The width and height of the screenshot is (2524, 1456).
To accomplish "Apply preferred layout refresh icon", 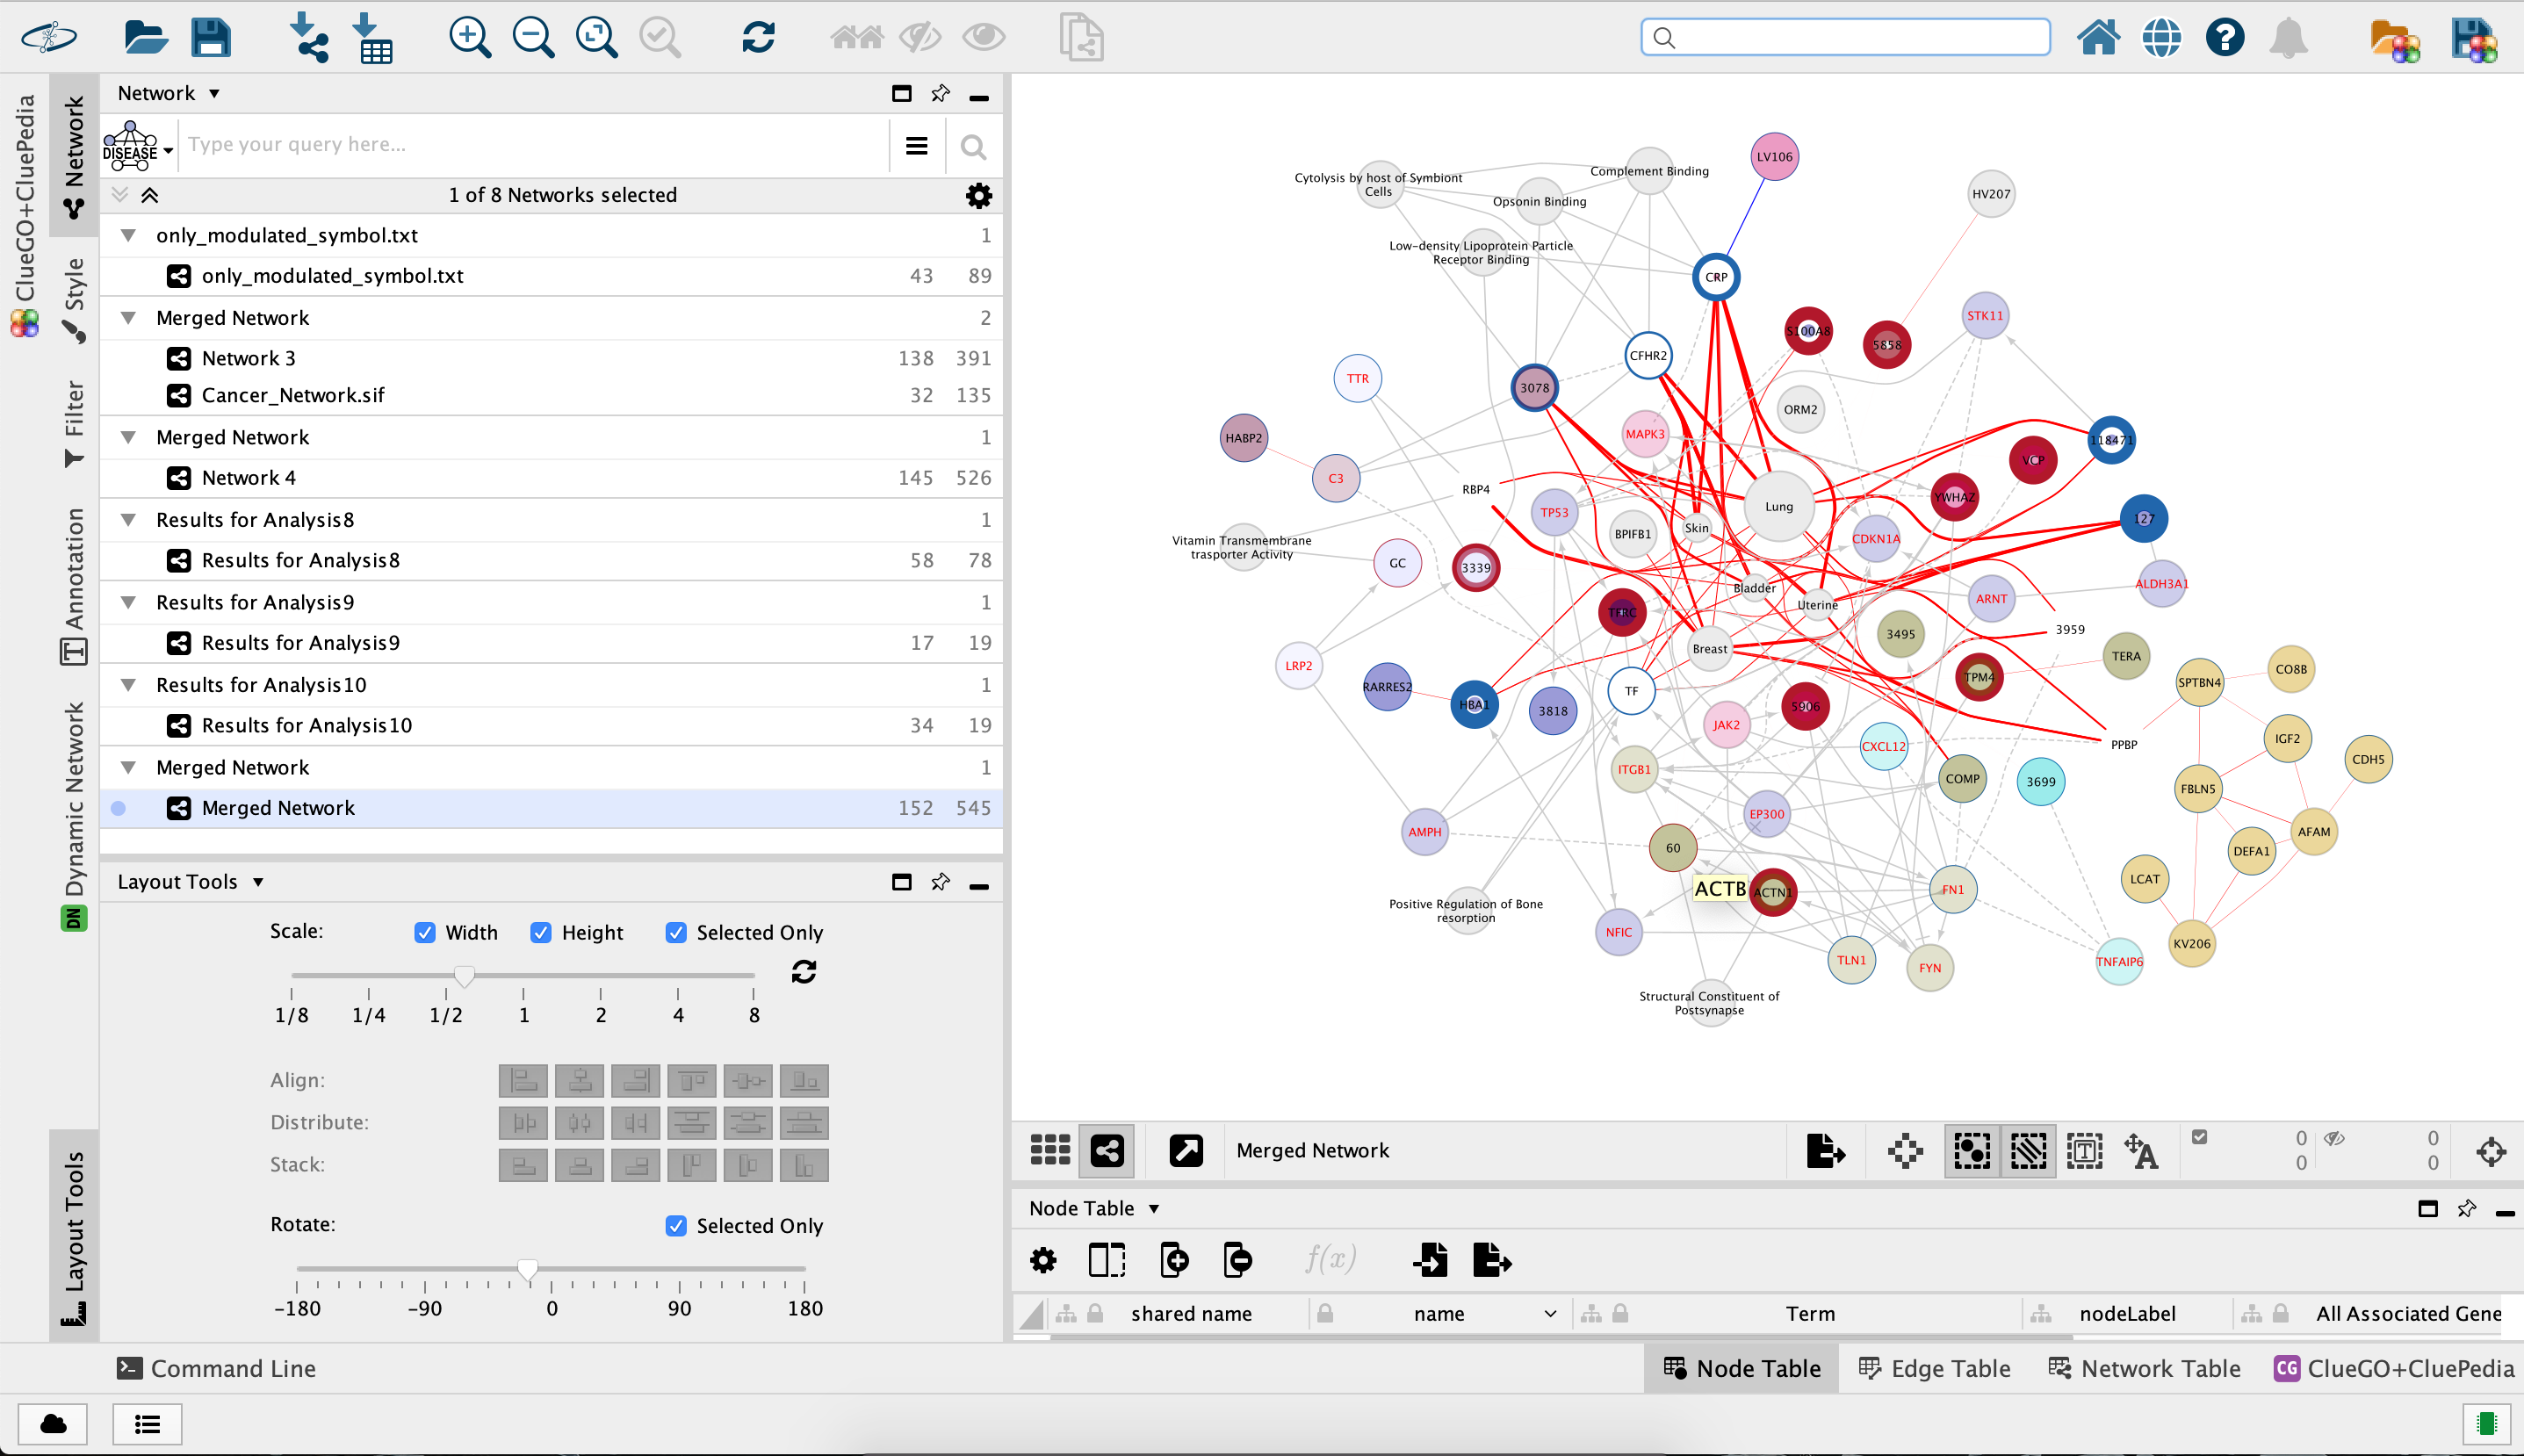I will (x=759, y=38).
